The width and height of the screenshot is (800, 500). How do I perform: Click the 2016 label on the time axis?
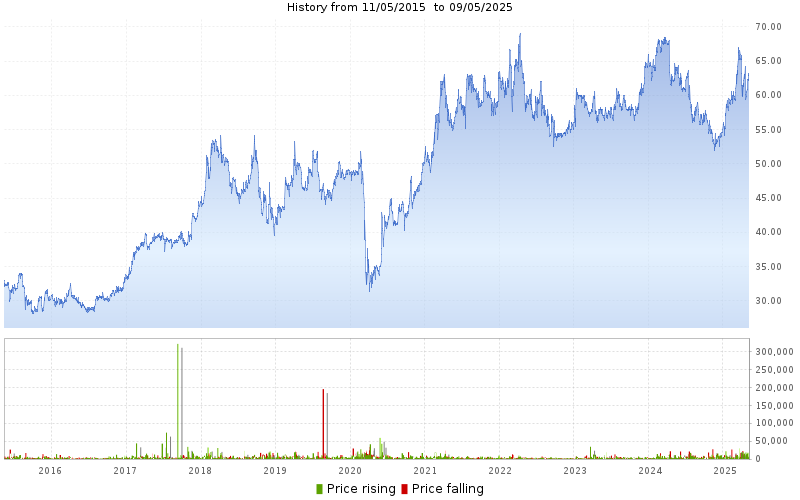(x=50, y=470)
